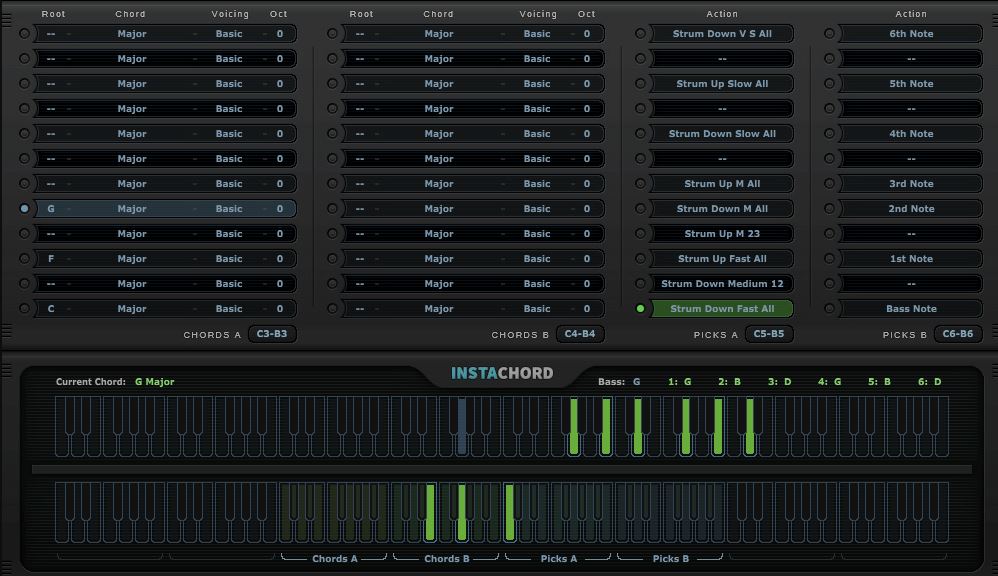Enable the LED beside Bass Note
This screenshot has height=576, width=998.
coord(829,309)
